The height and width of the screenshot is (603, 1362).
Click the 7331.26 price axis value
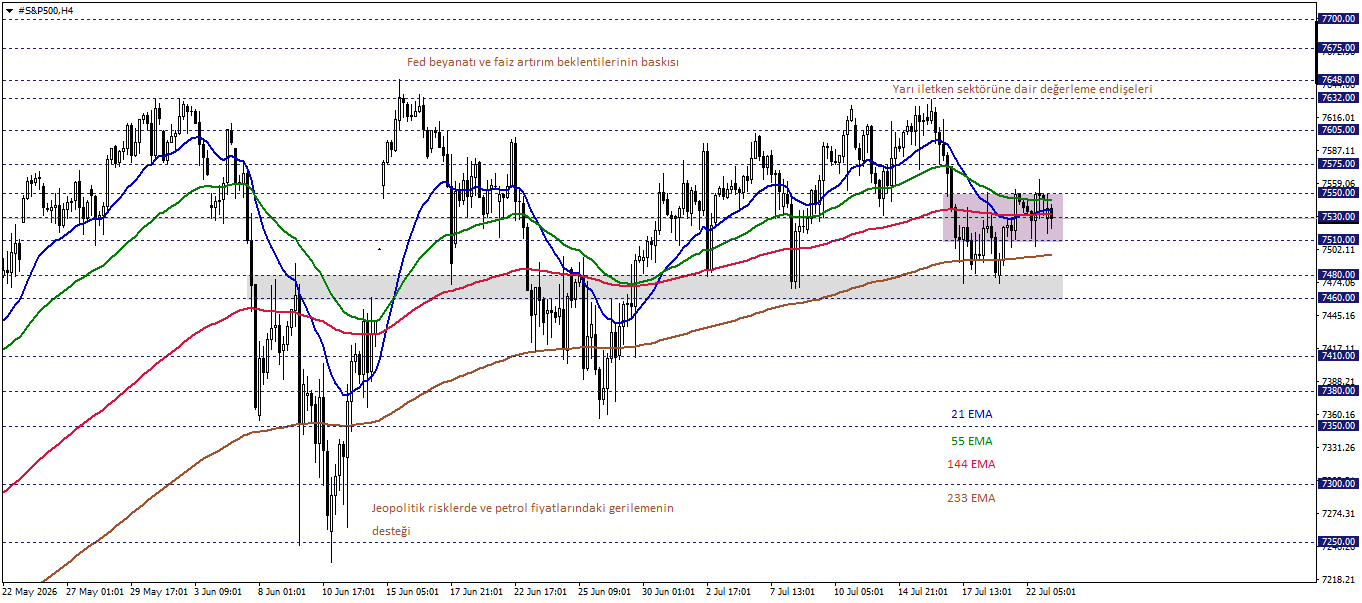tap(1337, 448)
